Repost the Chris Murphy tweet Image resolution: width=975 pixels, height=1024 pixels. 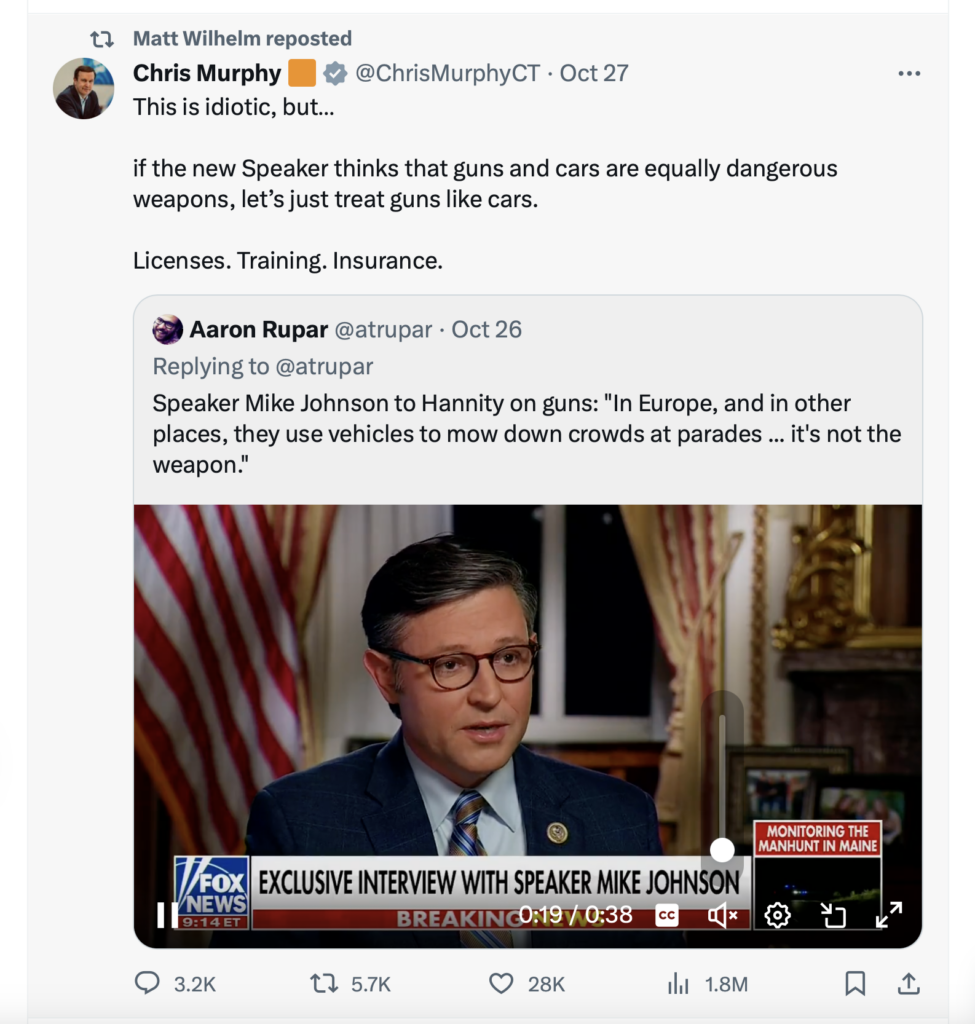pos(324,984)
